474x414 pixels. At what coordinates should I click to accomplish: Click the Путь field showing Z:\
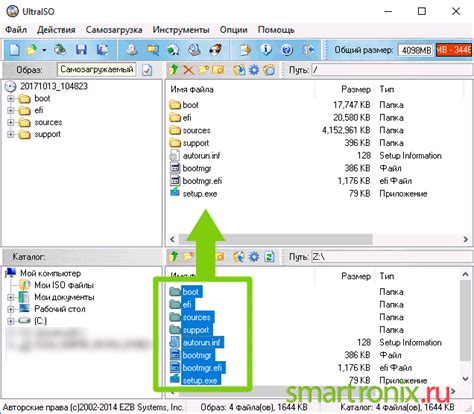click(x=392, y=257)
